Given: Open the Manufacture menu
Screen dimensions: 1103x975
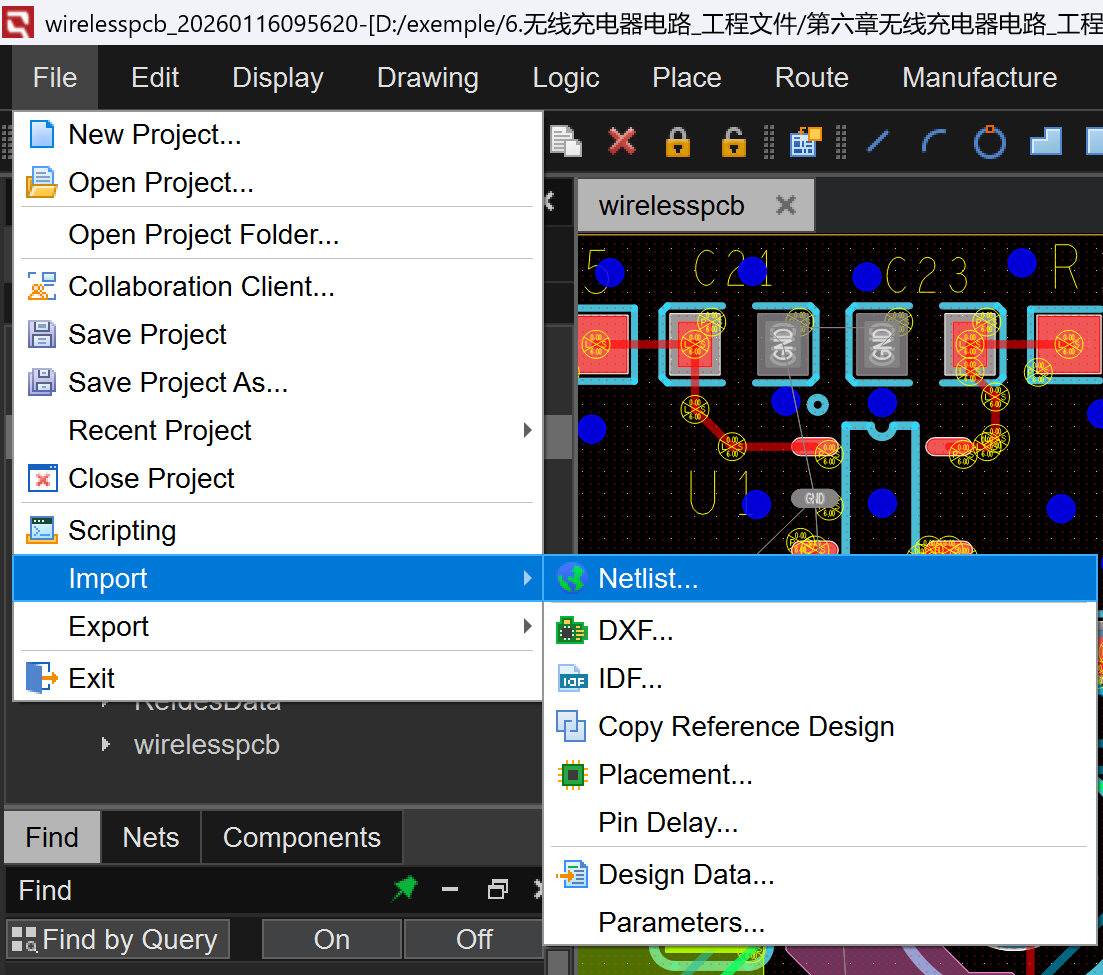Looking at the screenshot, I should 979,78.
